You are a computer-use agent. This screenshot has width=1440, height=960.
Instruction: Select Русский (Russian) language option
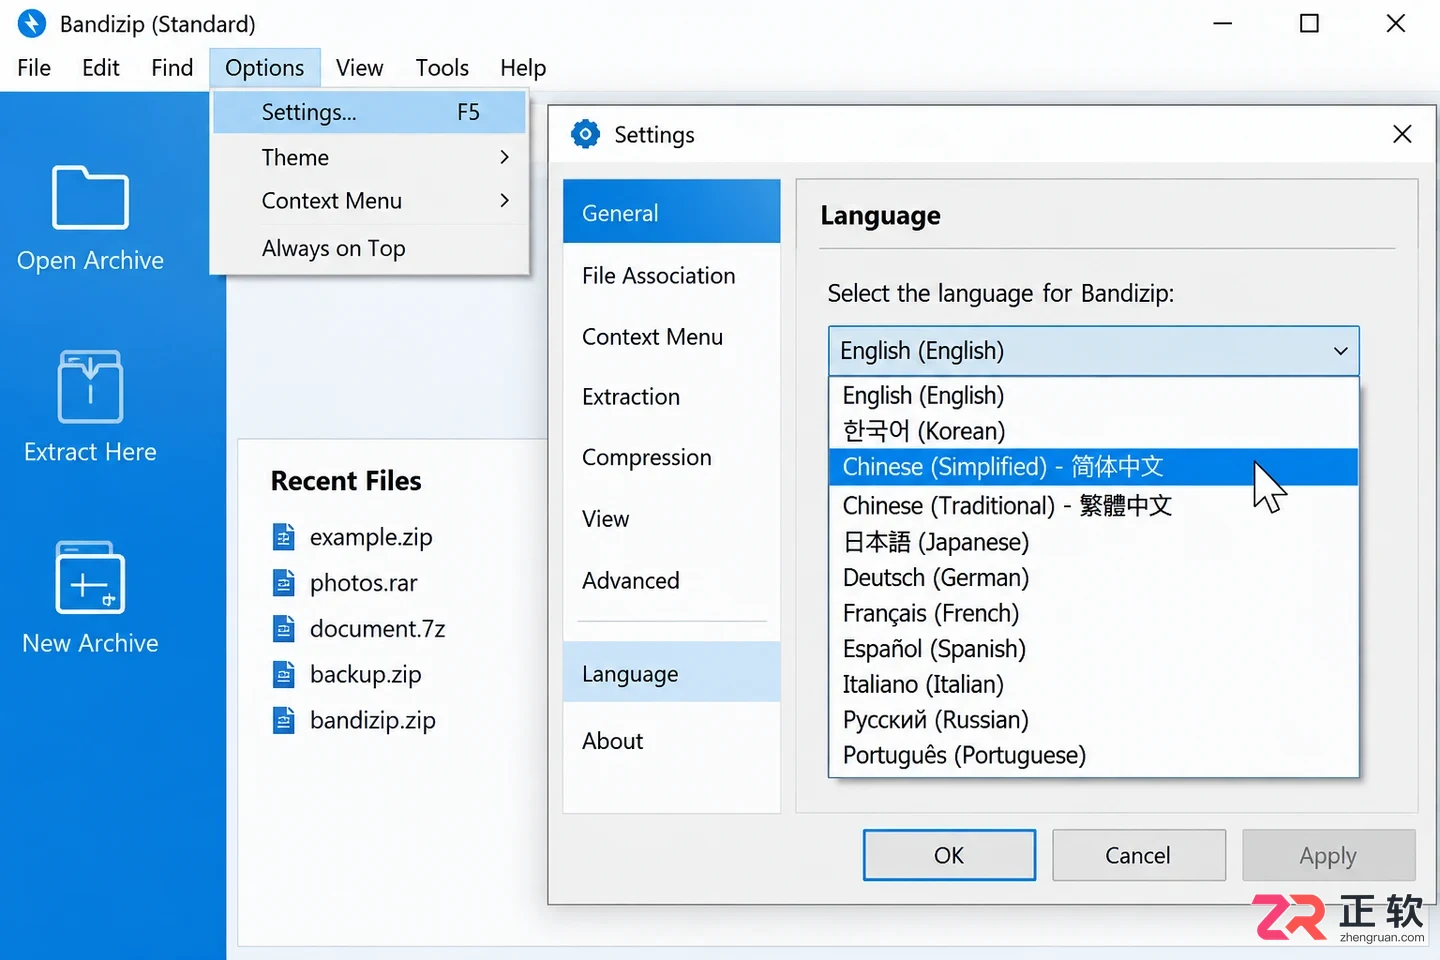point(1093,720)
